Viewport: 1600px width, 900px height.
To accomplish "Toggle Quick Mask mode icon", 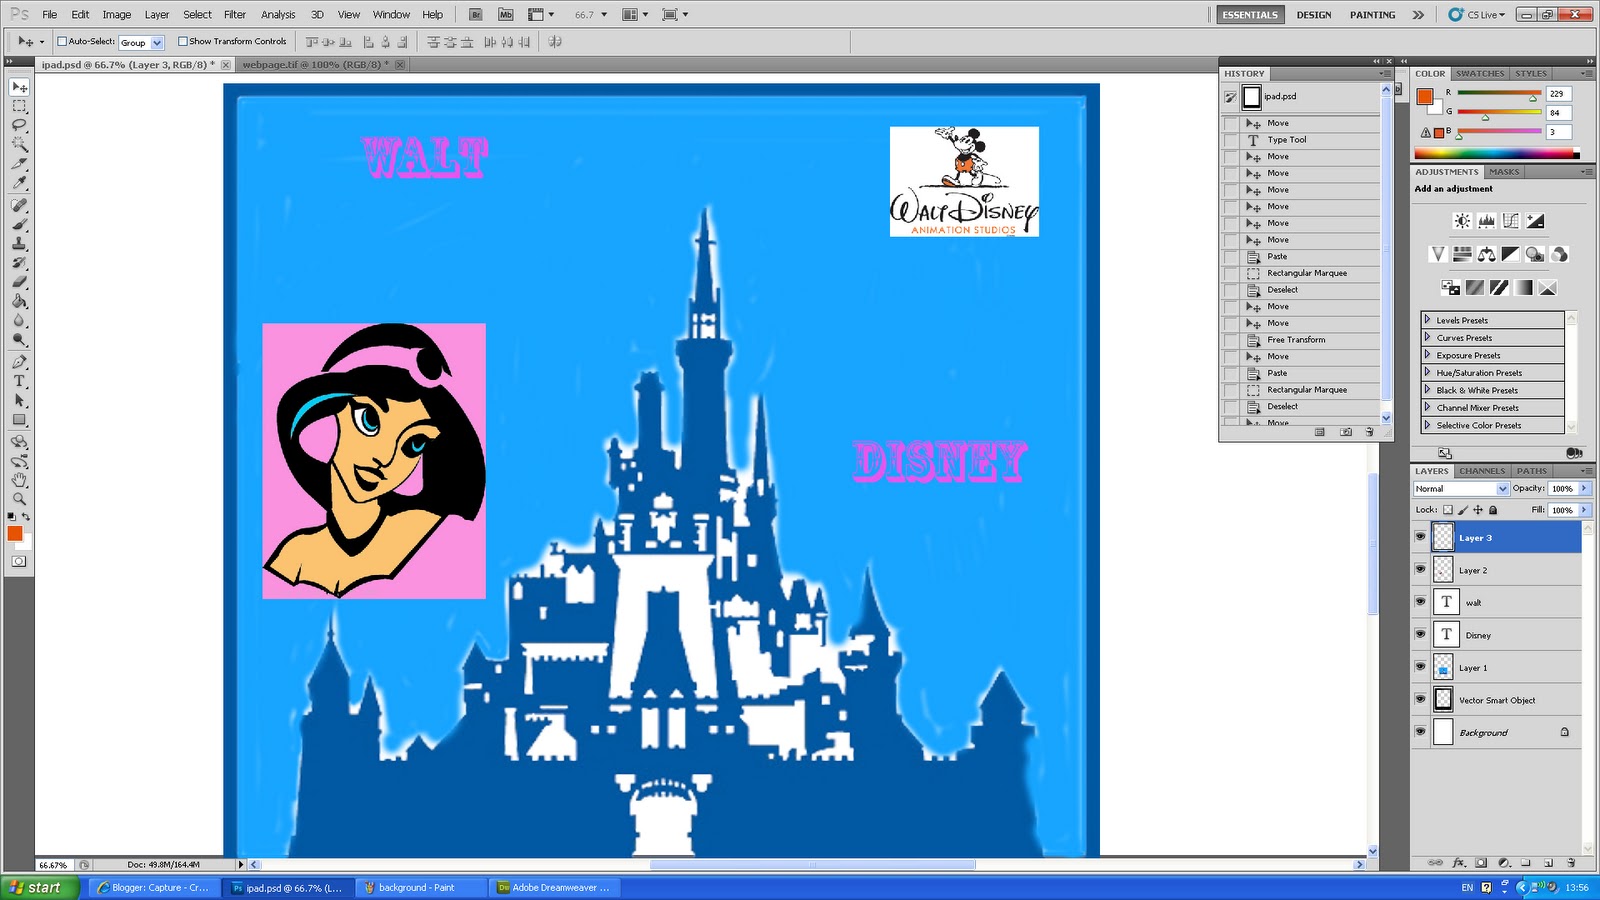I will [19, 562].
